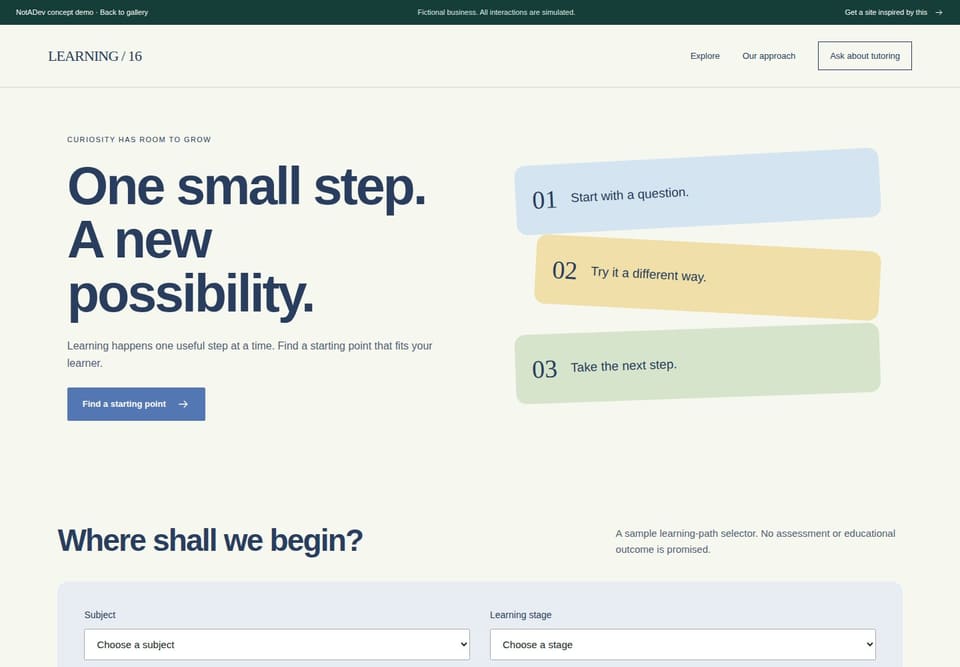Click 'NotADev concept demo' banner text

click(54, 12)
